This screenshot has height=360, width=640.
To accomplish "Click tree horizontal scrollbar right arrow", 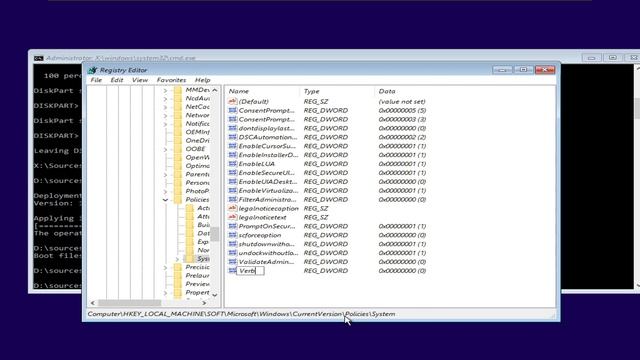I will point(204,302).
